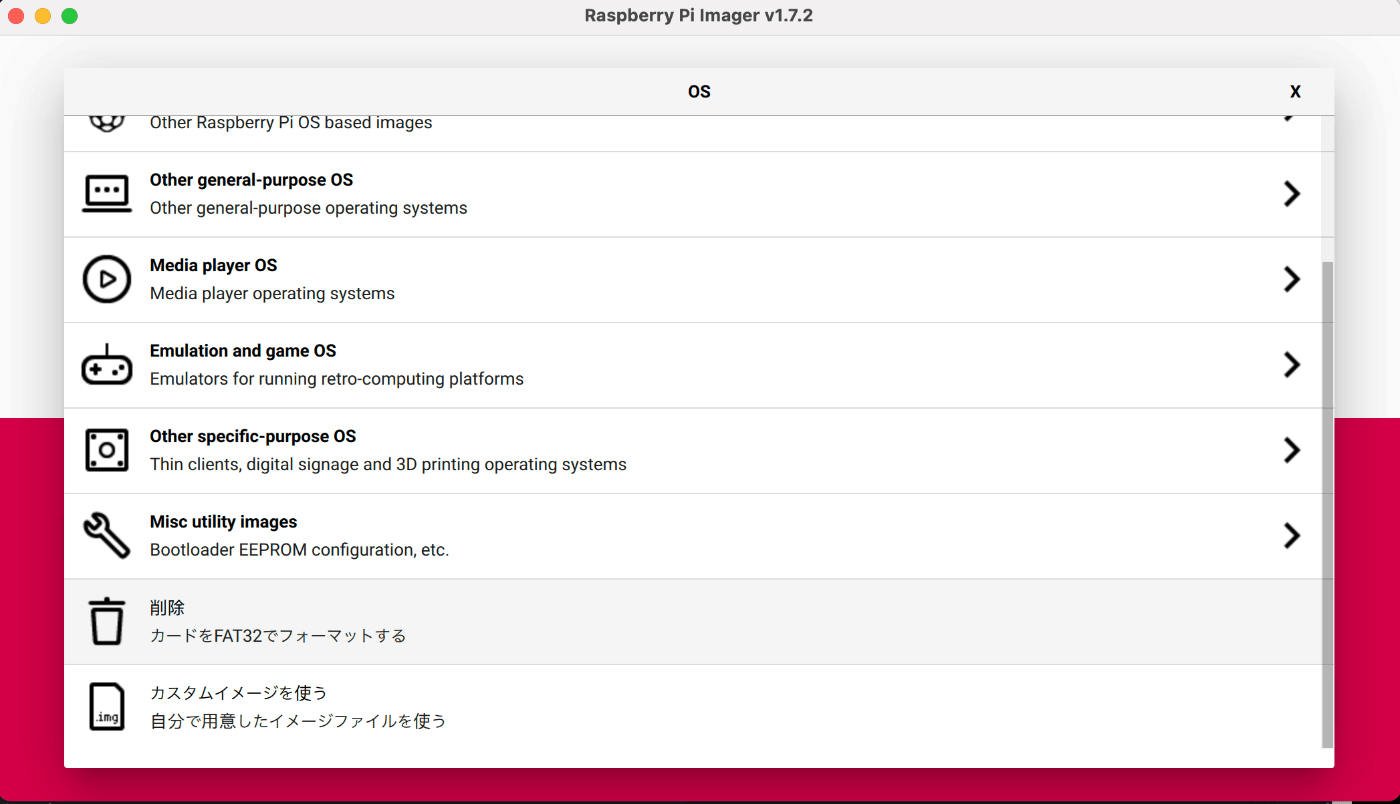
Task: Click the macOS green zoom window button
Action: click(x=69, y=16)
